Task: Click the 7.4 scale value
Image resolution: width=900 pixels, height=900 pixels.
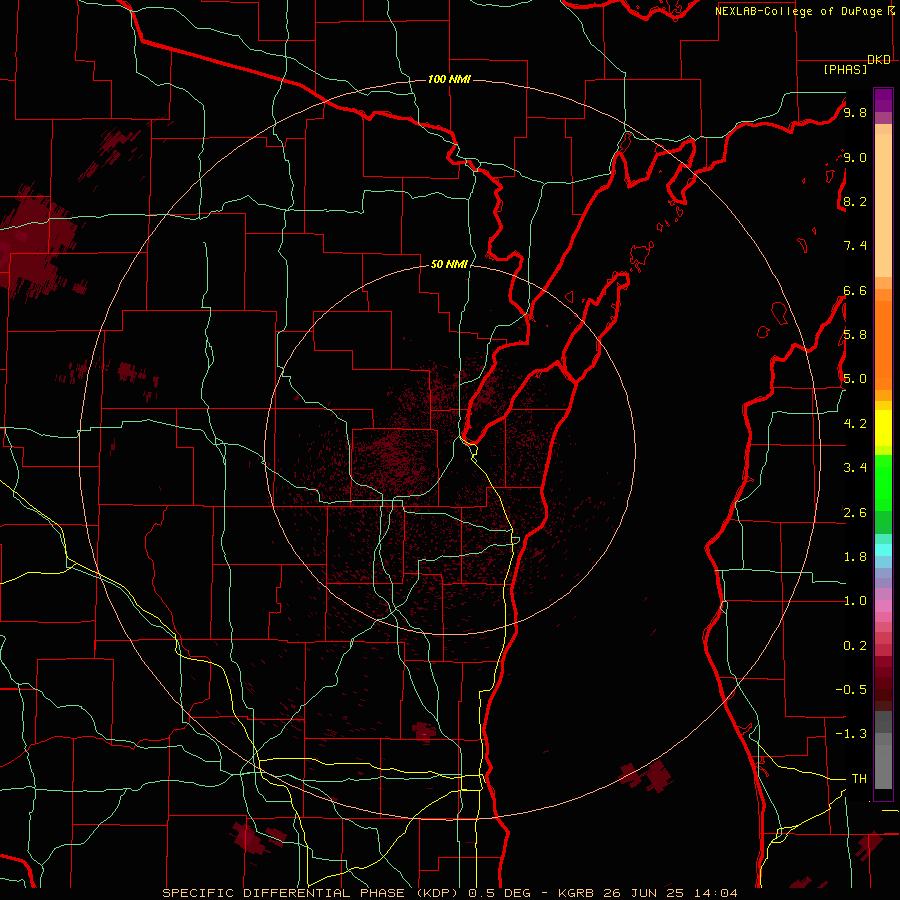Action: click(855, 246)
